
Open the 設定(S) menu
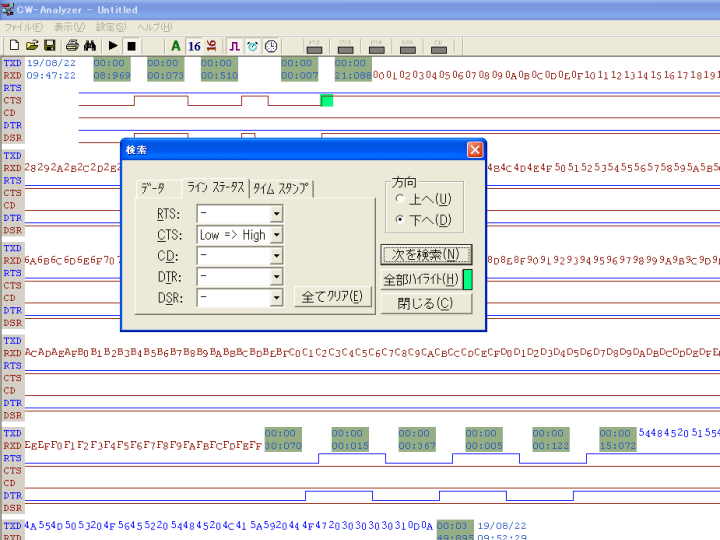click(111, 27)
